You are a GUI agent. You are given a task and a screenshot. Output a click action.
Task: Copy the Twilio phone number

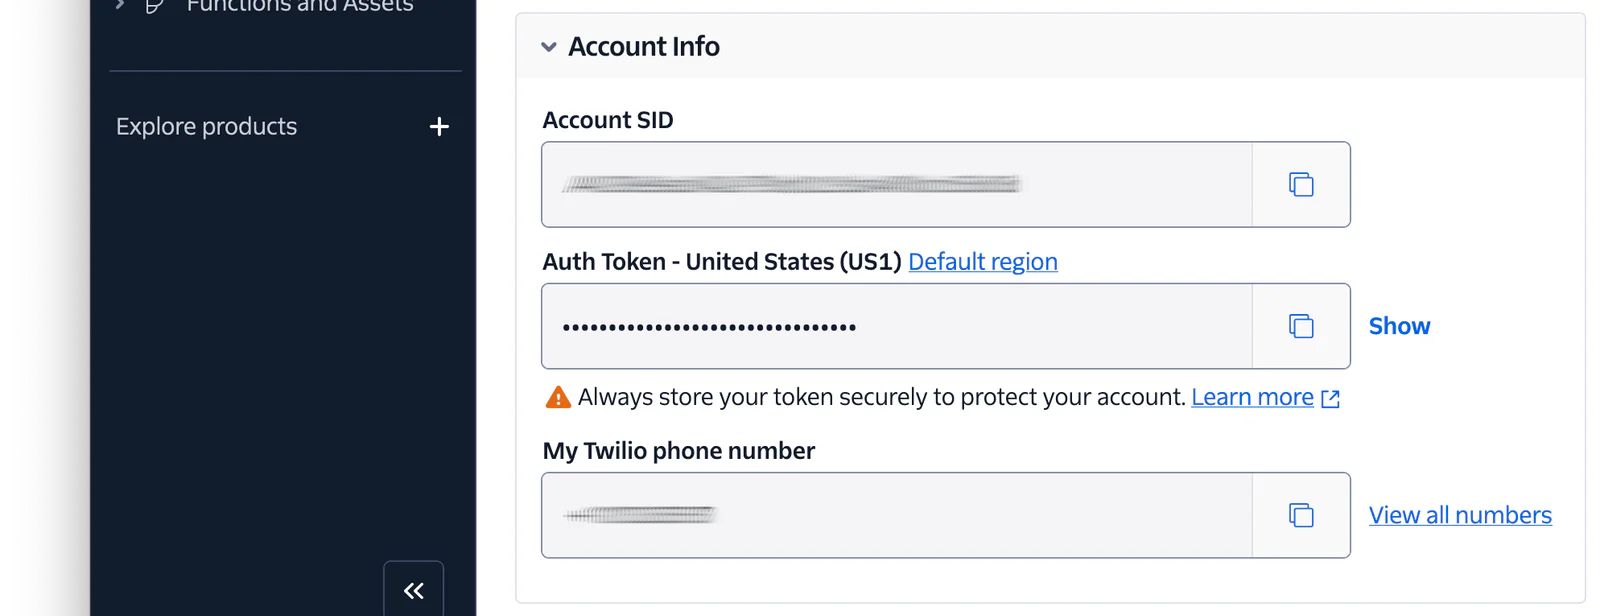pos(1299,514)
